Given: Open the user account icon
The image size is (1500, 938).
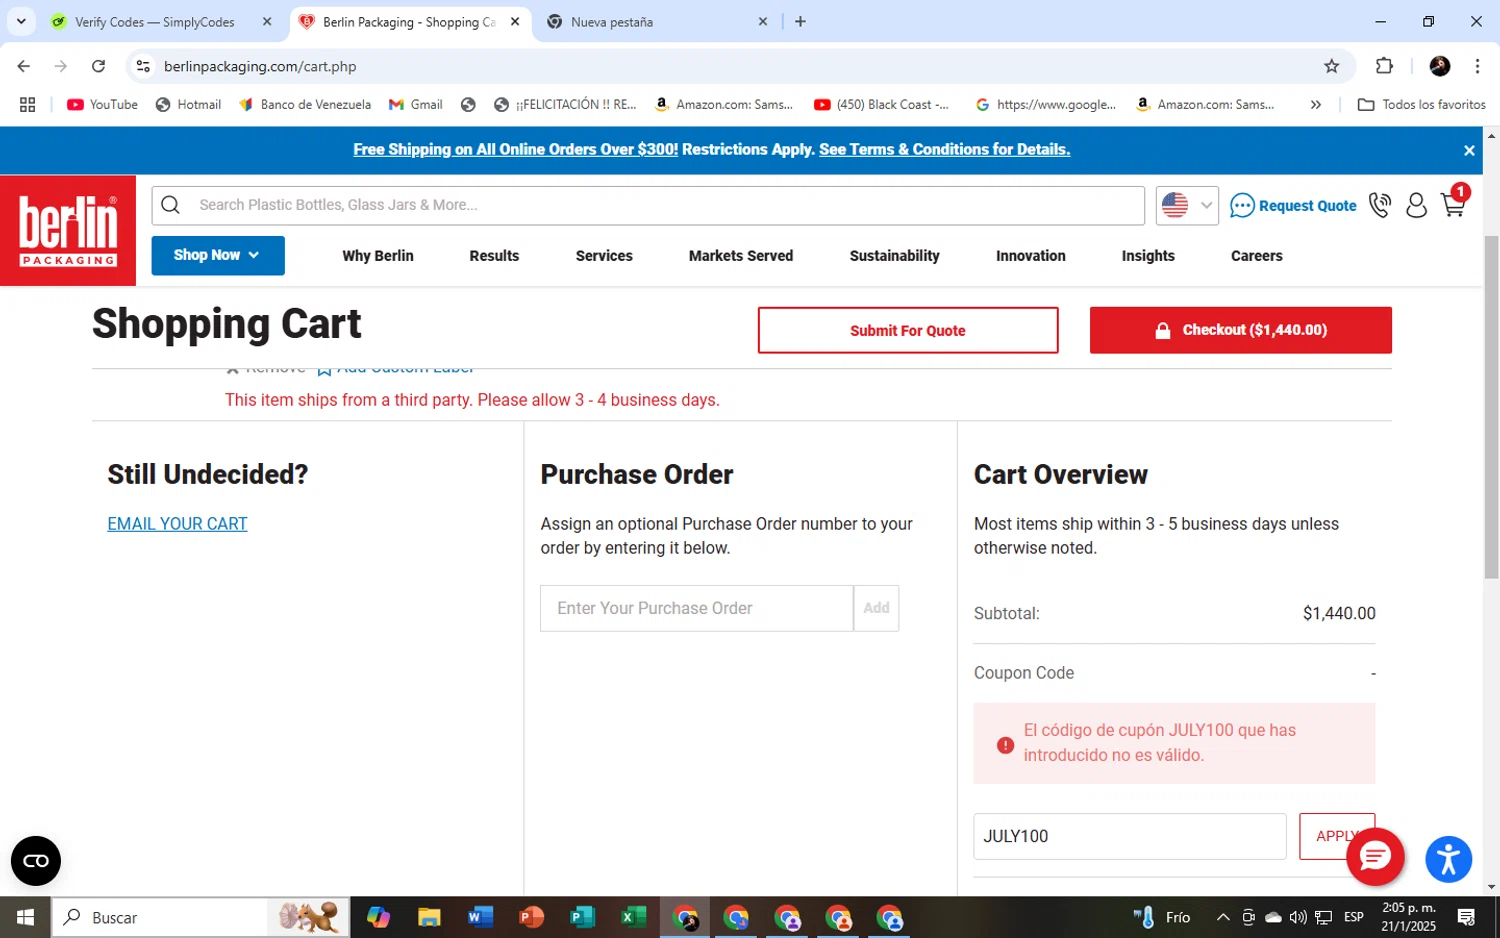Looking at the screenshot, I should 1416,205.
